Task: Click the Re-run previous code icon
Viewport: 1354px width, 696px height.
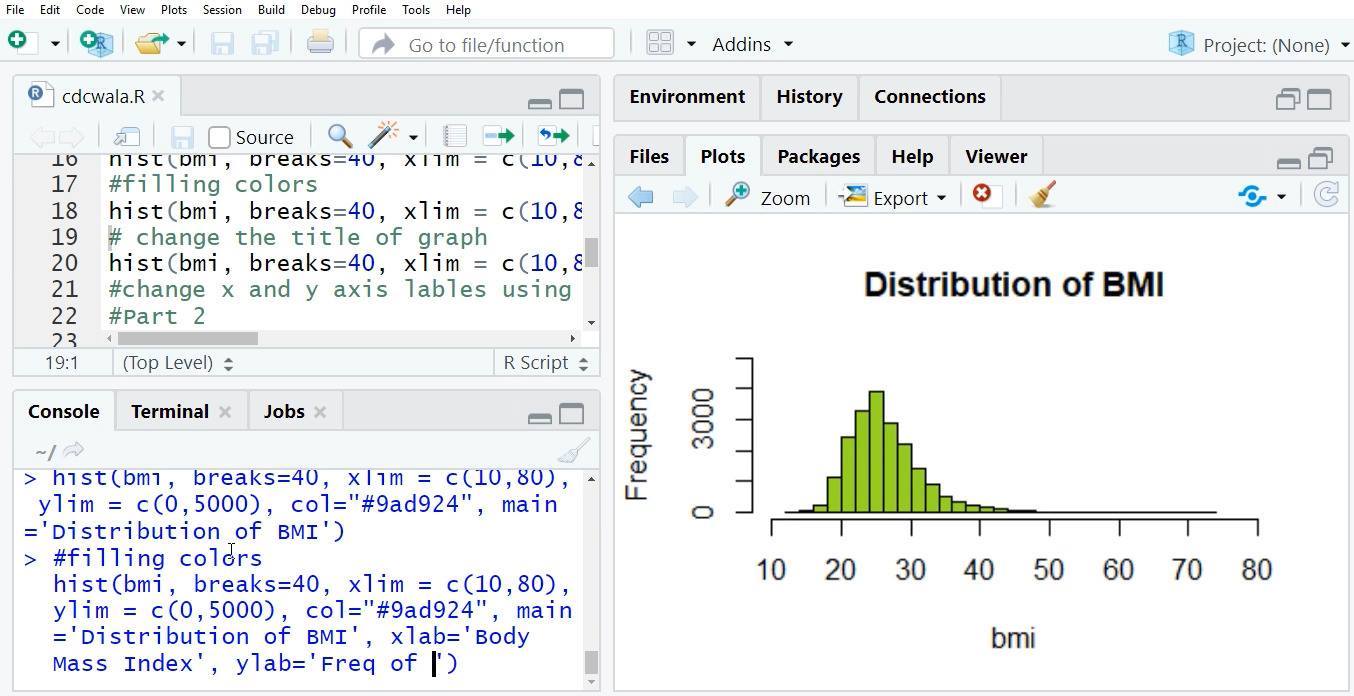Action: tap(553, 136)
